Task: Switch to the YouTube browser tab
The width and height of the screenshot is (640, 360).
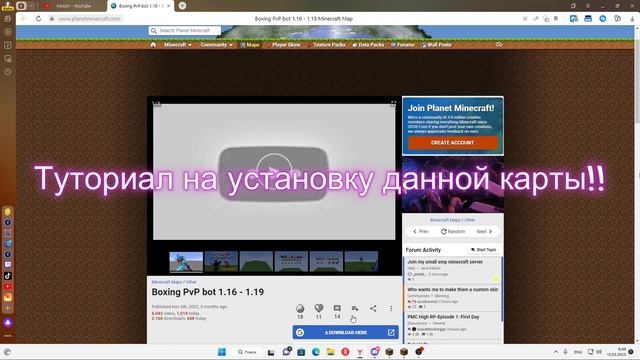Action: click(69, 6)
